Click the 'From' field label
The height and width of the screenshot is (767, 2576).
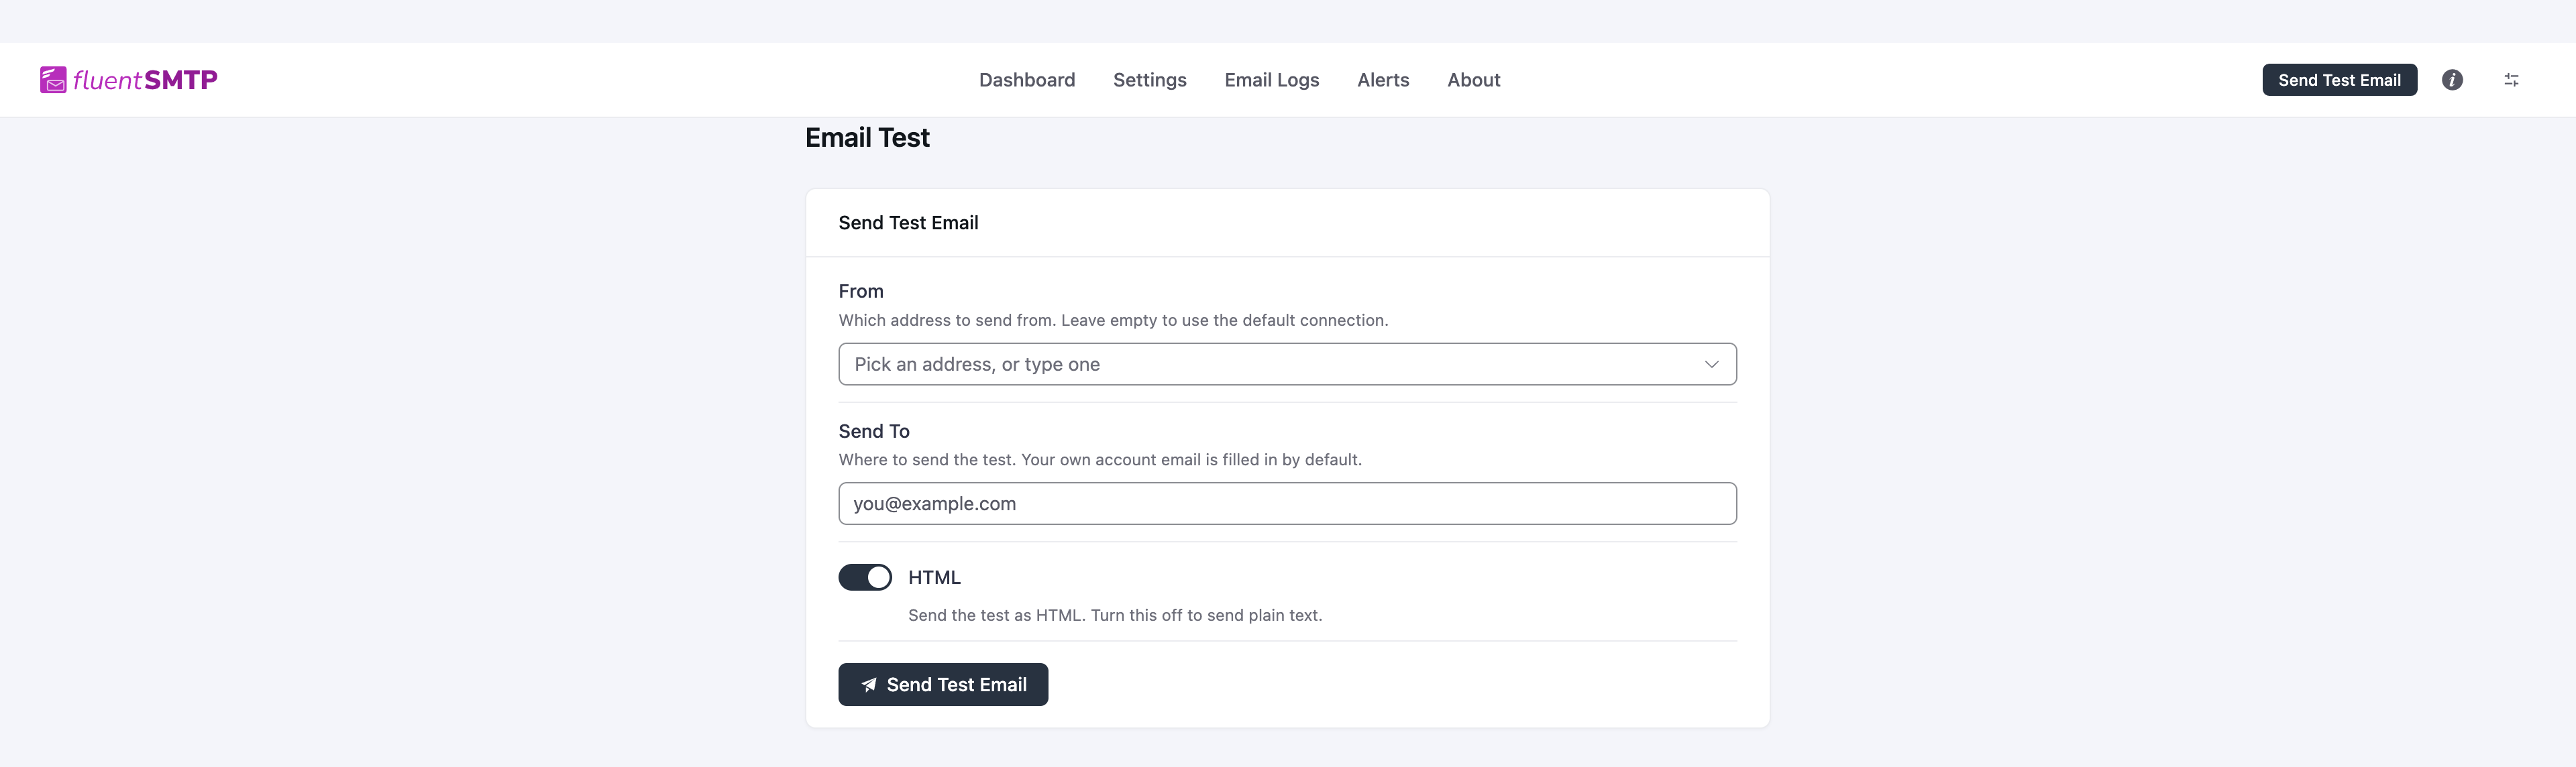tap(861, 291)
